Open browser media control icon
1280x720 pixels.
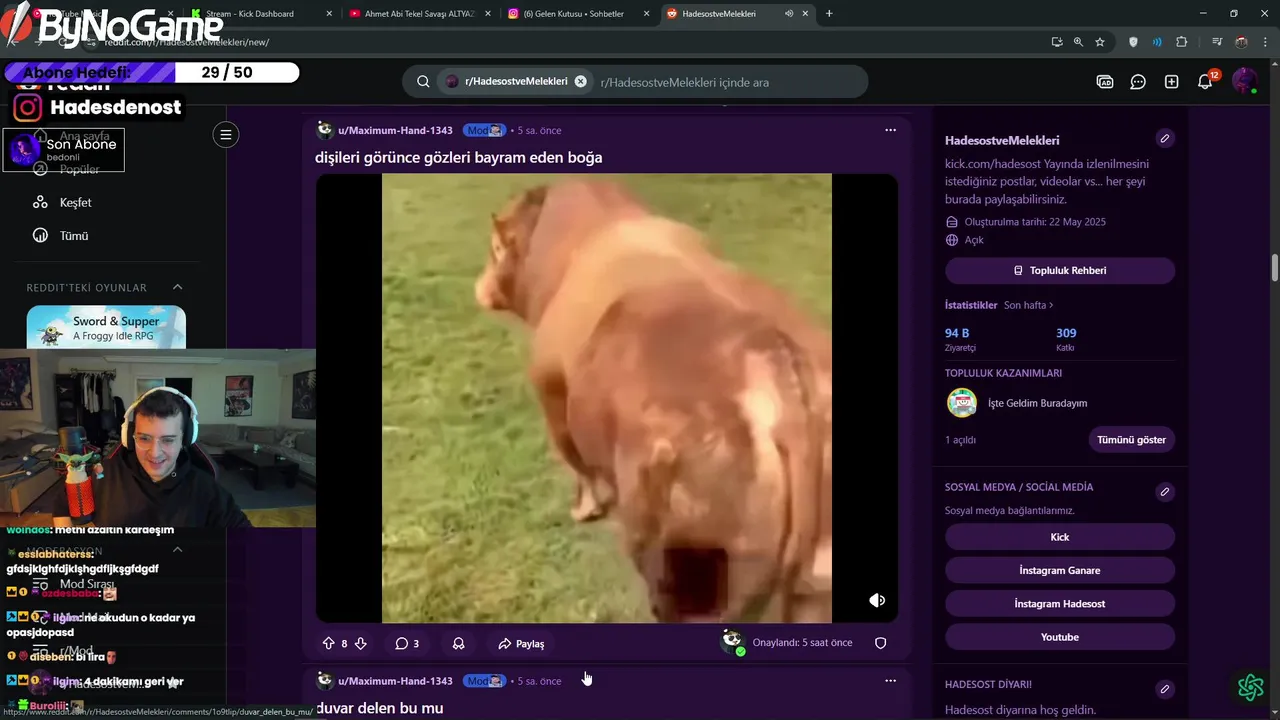coord(1217,42)
